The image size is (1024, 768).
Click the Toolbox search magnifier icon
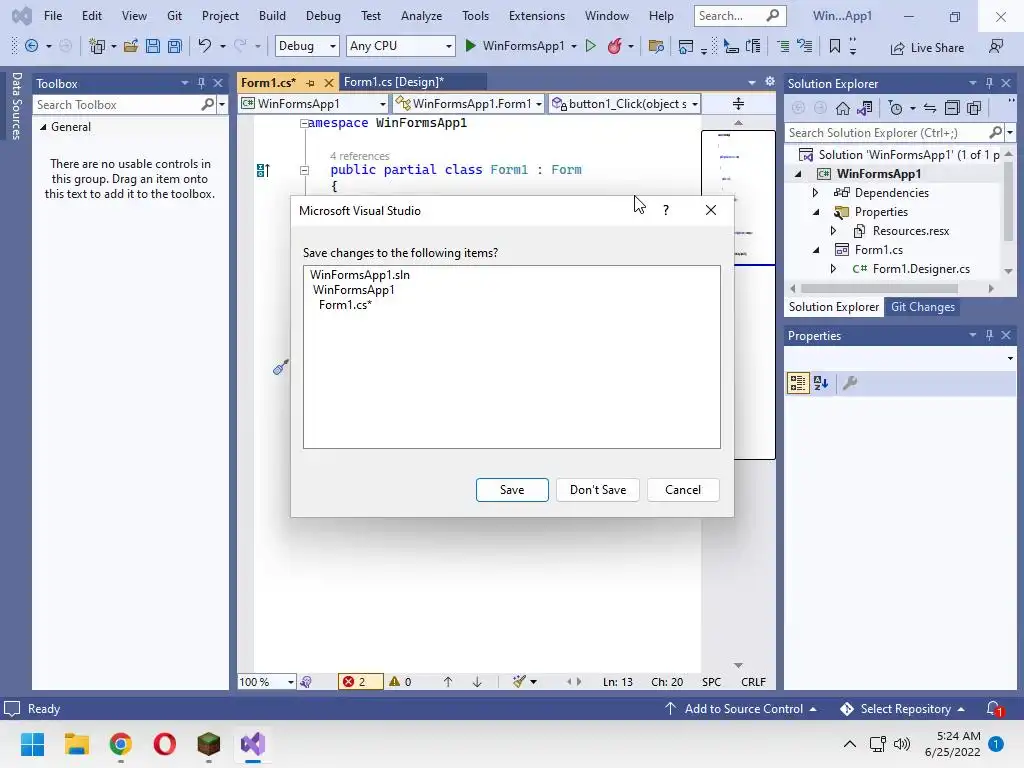point(208,104)
